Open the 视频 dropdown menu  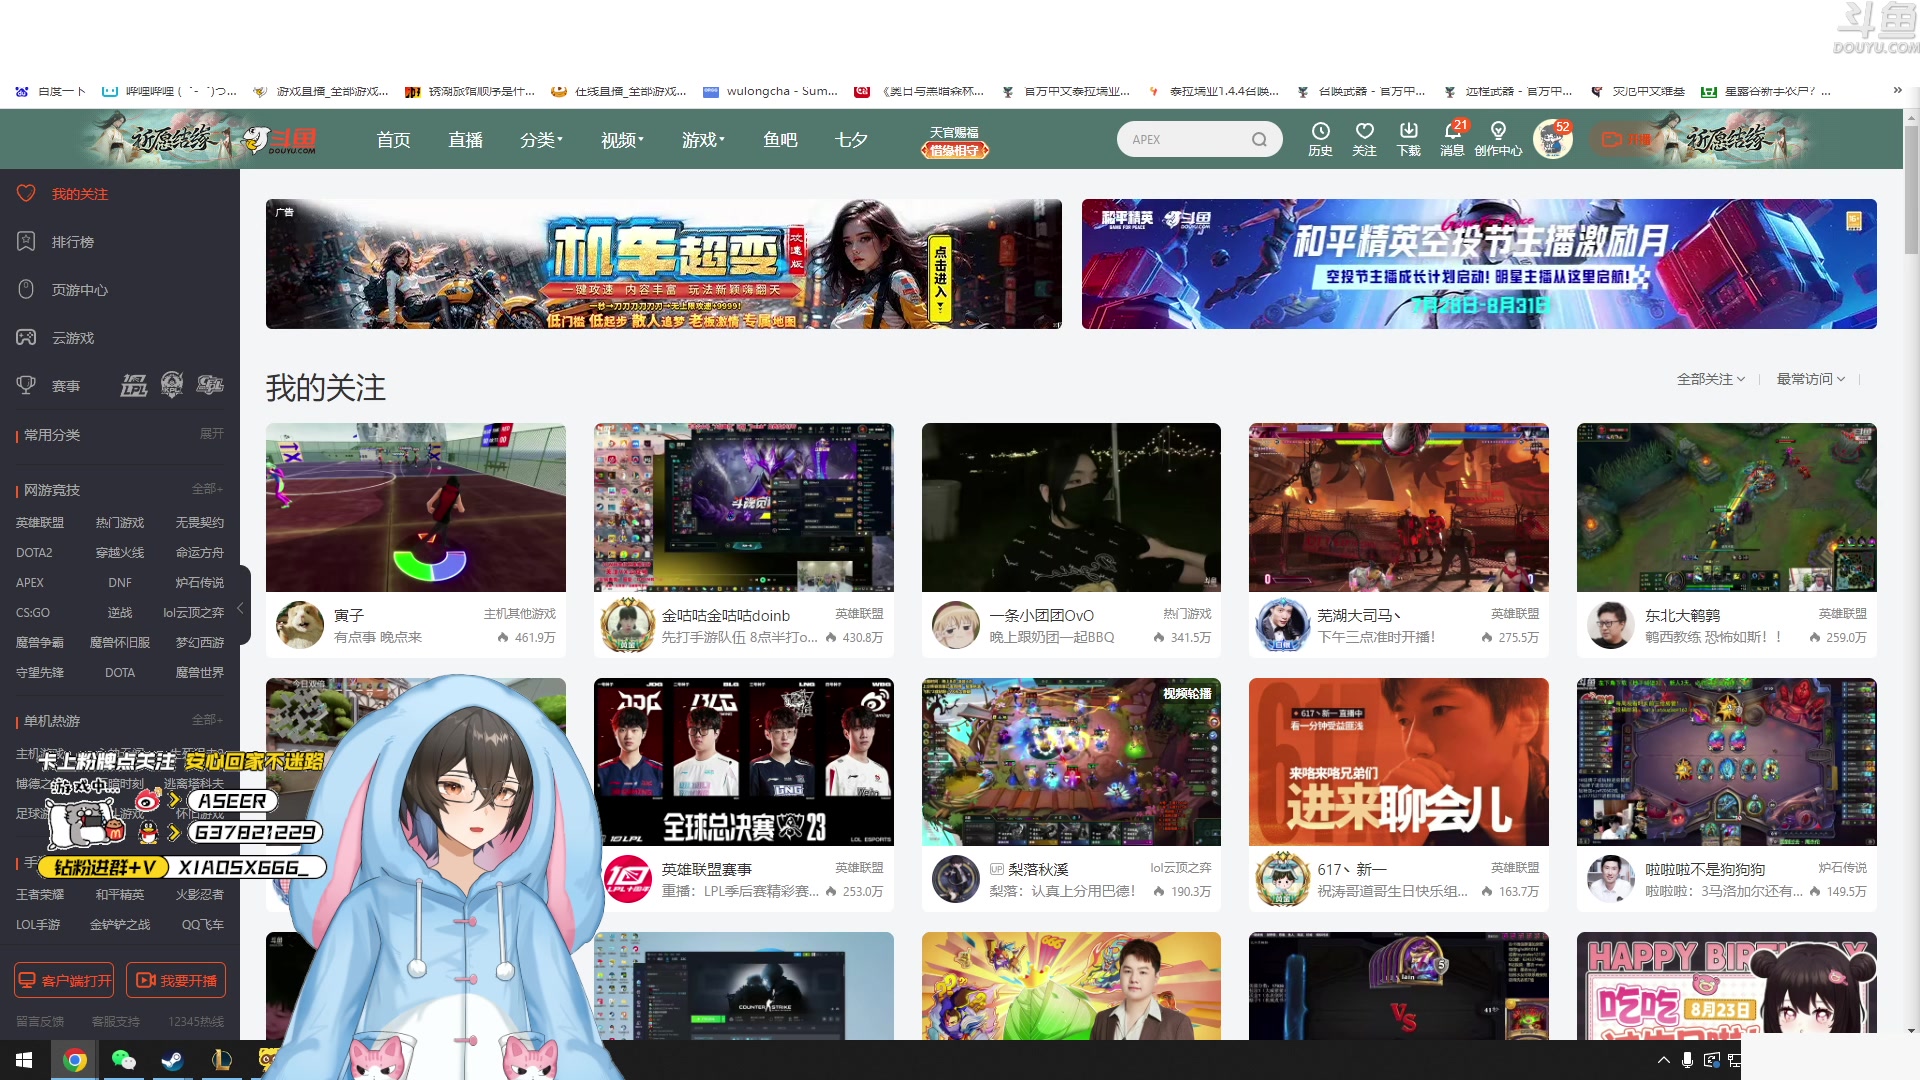(622, 139)
